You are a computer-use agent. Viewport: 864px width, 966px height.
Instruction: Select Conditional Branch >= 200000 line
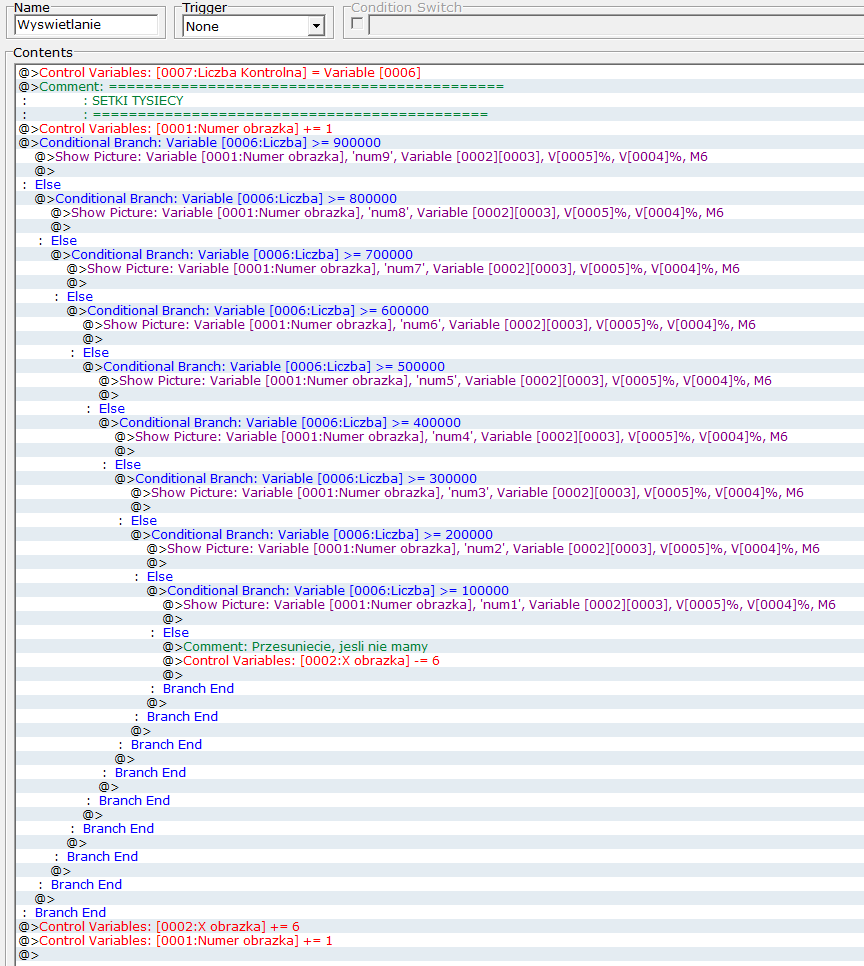(x=312, y=535)
